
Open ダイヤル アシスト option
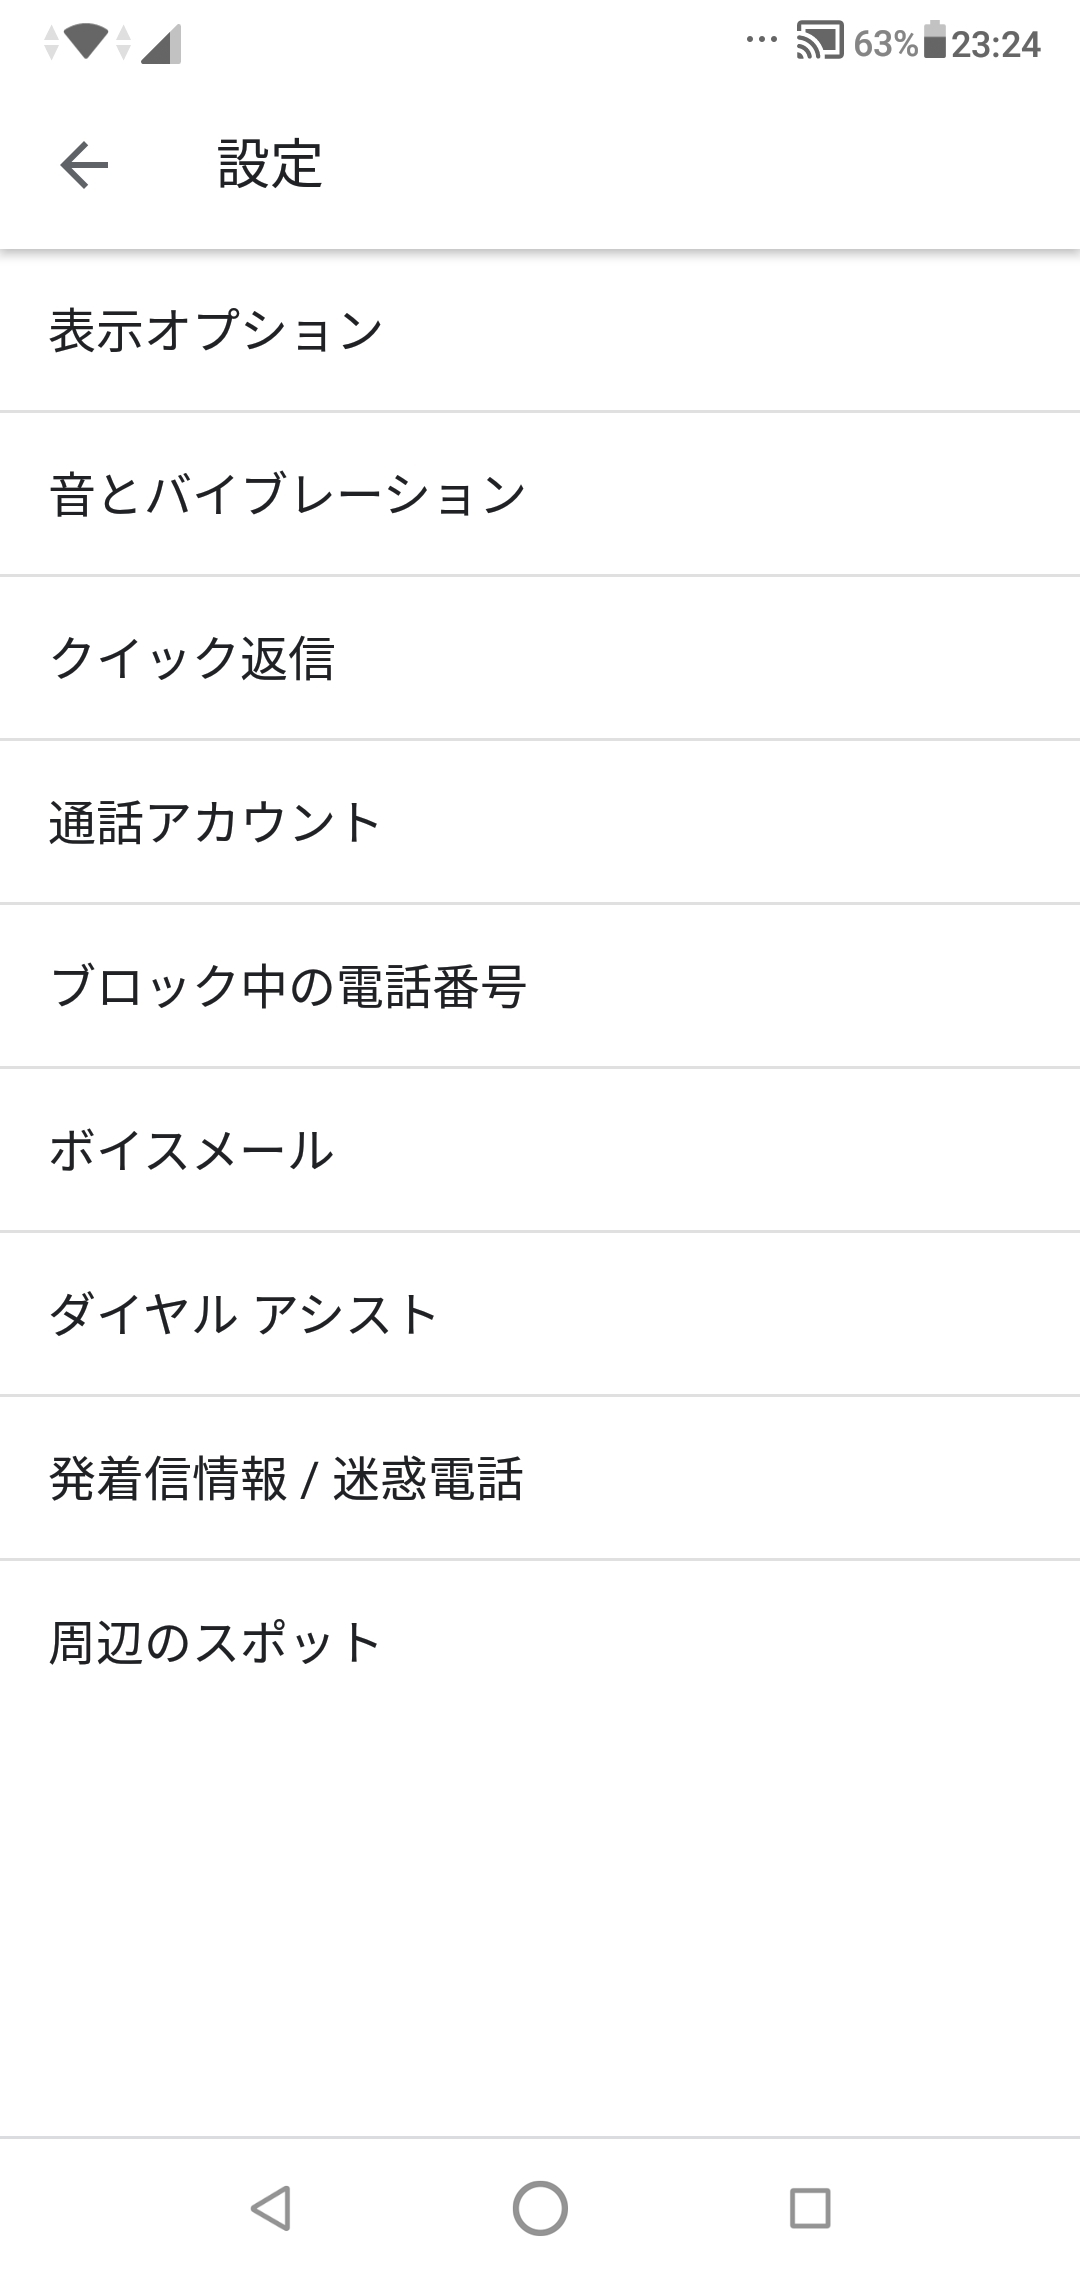point(540,1315)
